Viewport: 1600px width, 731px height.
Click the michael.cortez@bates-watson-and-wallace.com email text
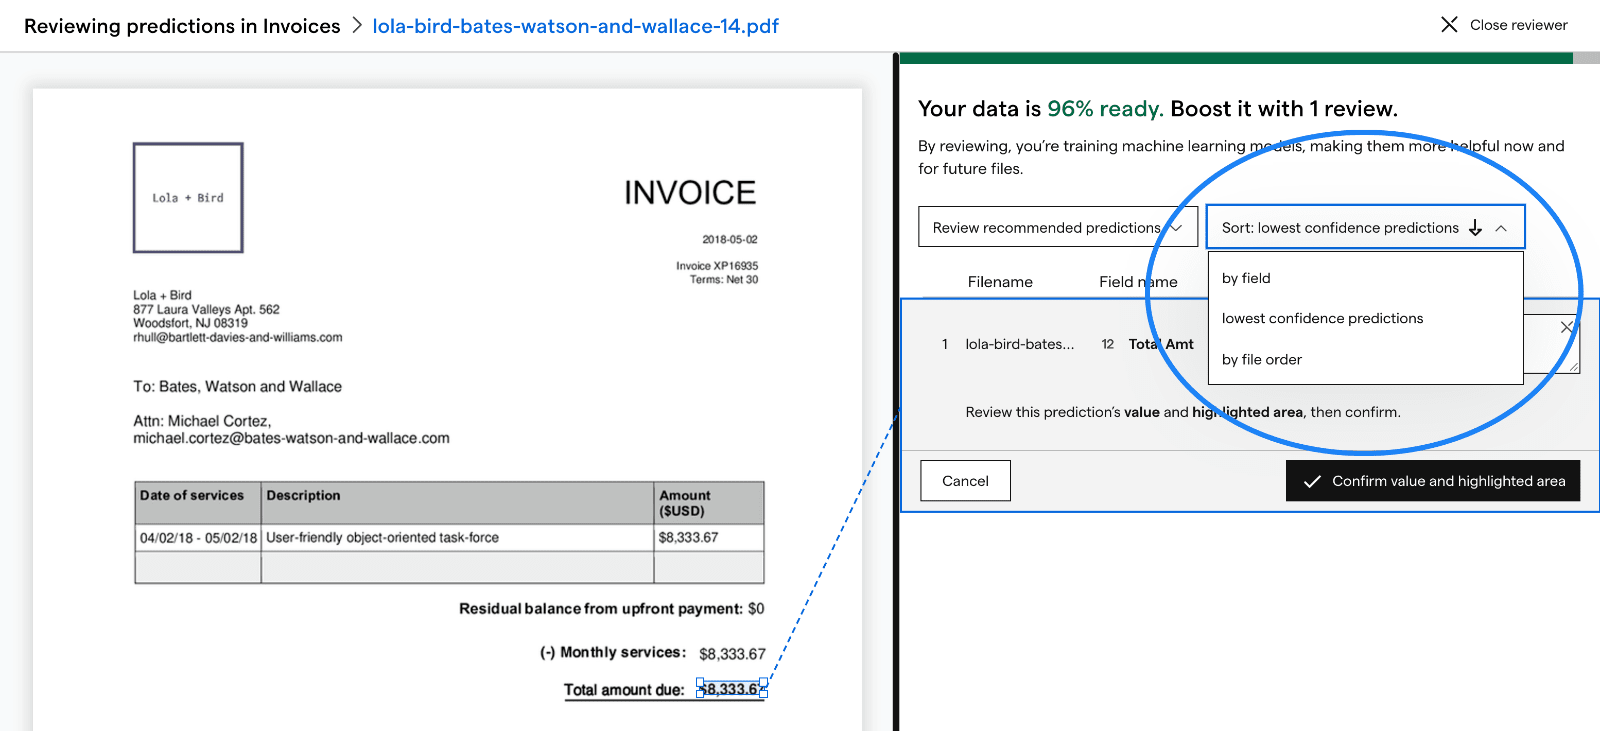pyautogui.click(x=291, y=438)
